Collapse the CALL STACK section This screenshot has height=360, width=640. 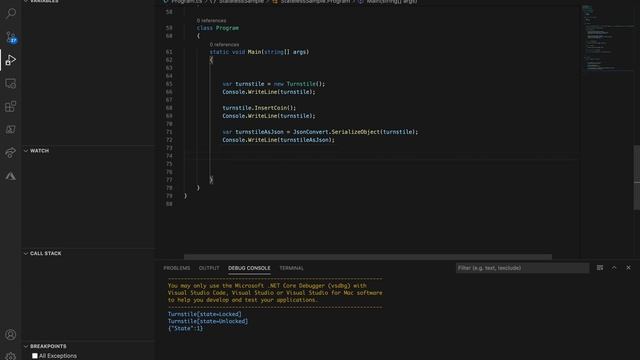[42, 253]
